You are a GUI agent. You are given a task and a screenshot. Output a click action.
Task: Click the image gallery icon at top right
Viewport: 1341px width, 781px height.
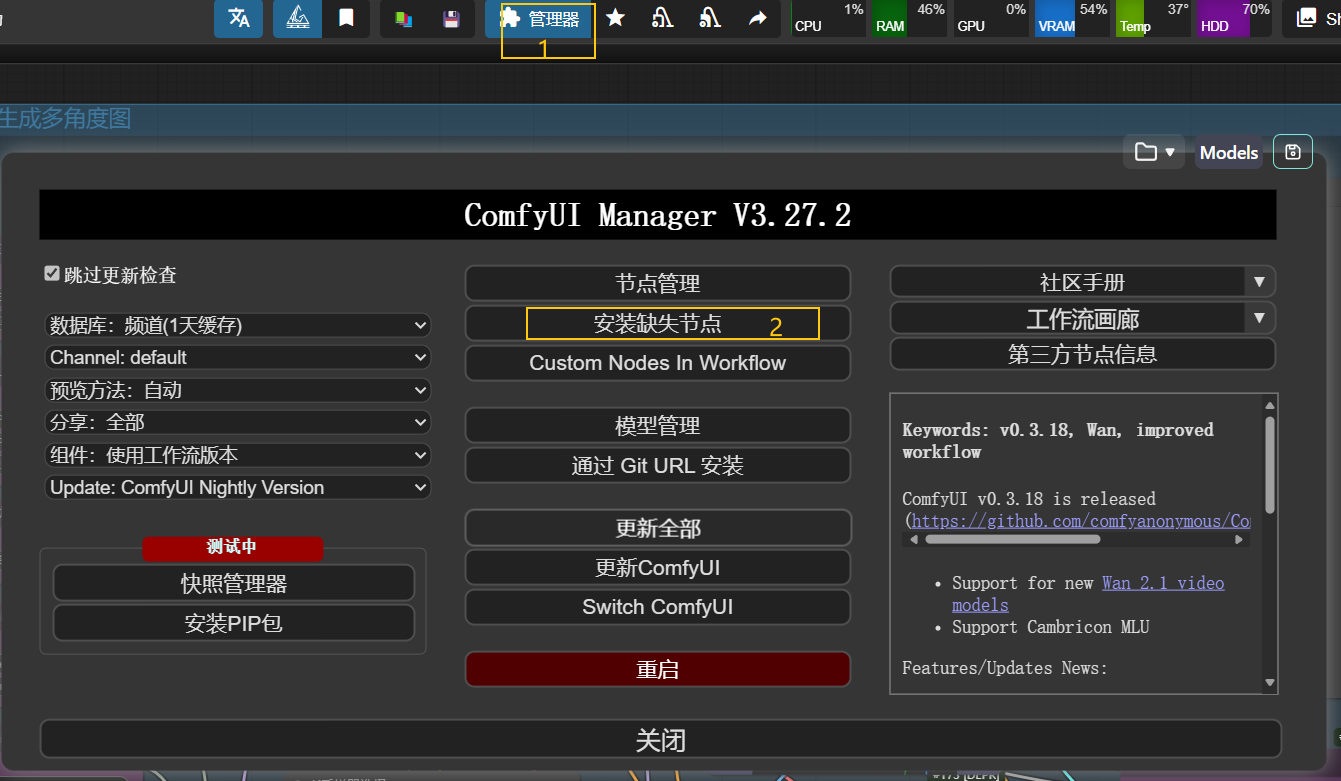click(1306, 17)
